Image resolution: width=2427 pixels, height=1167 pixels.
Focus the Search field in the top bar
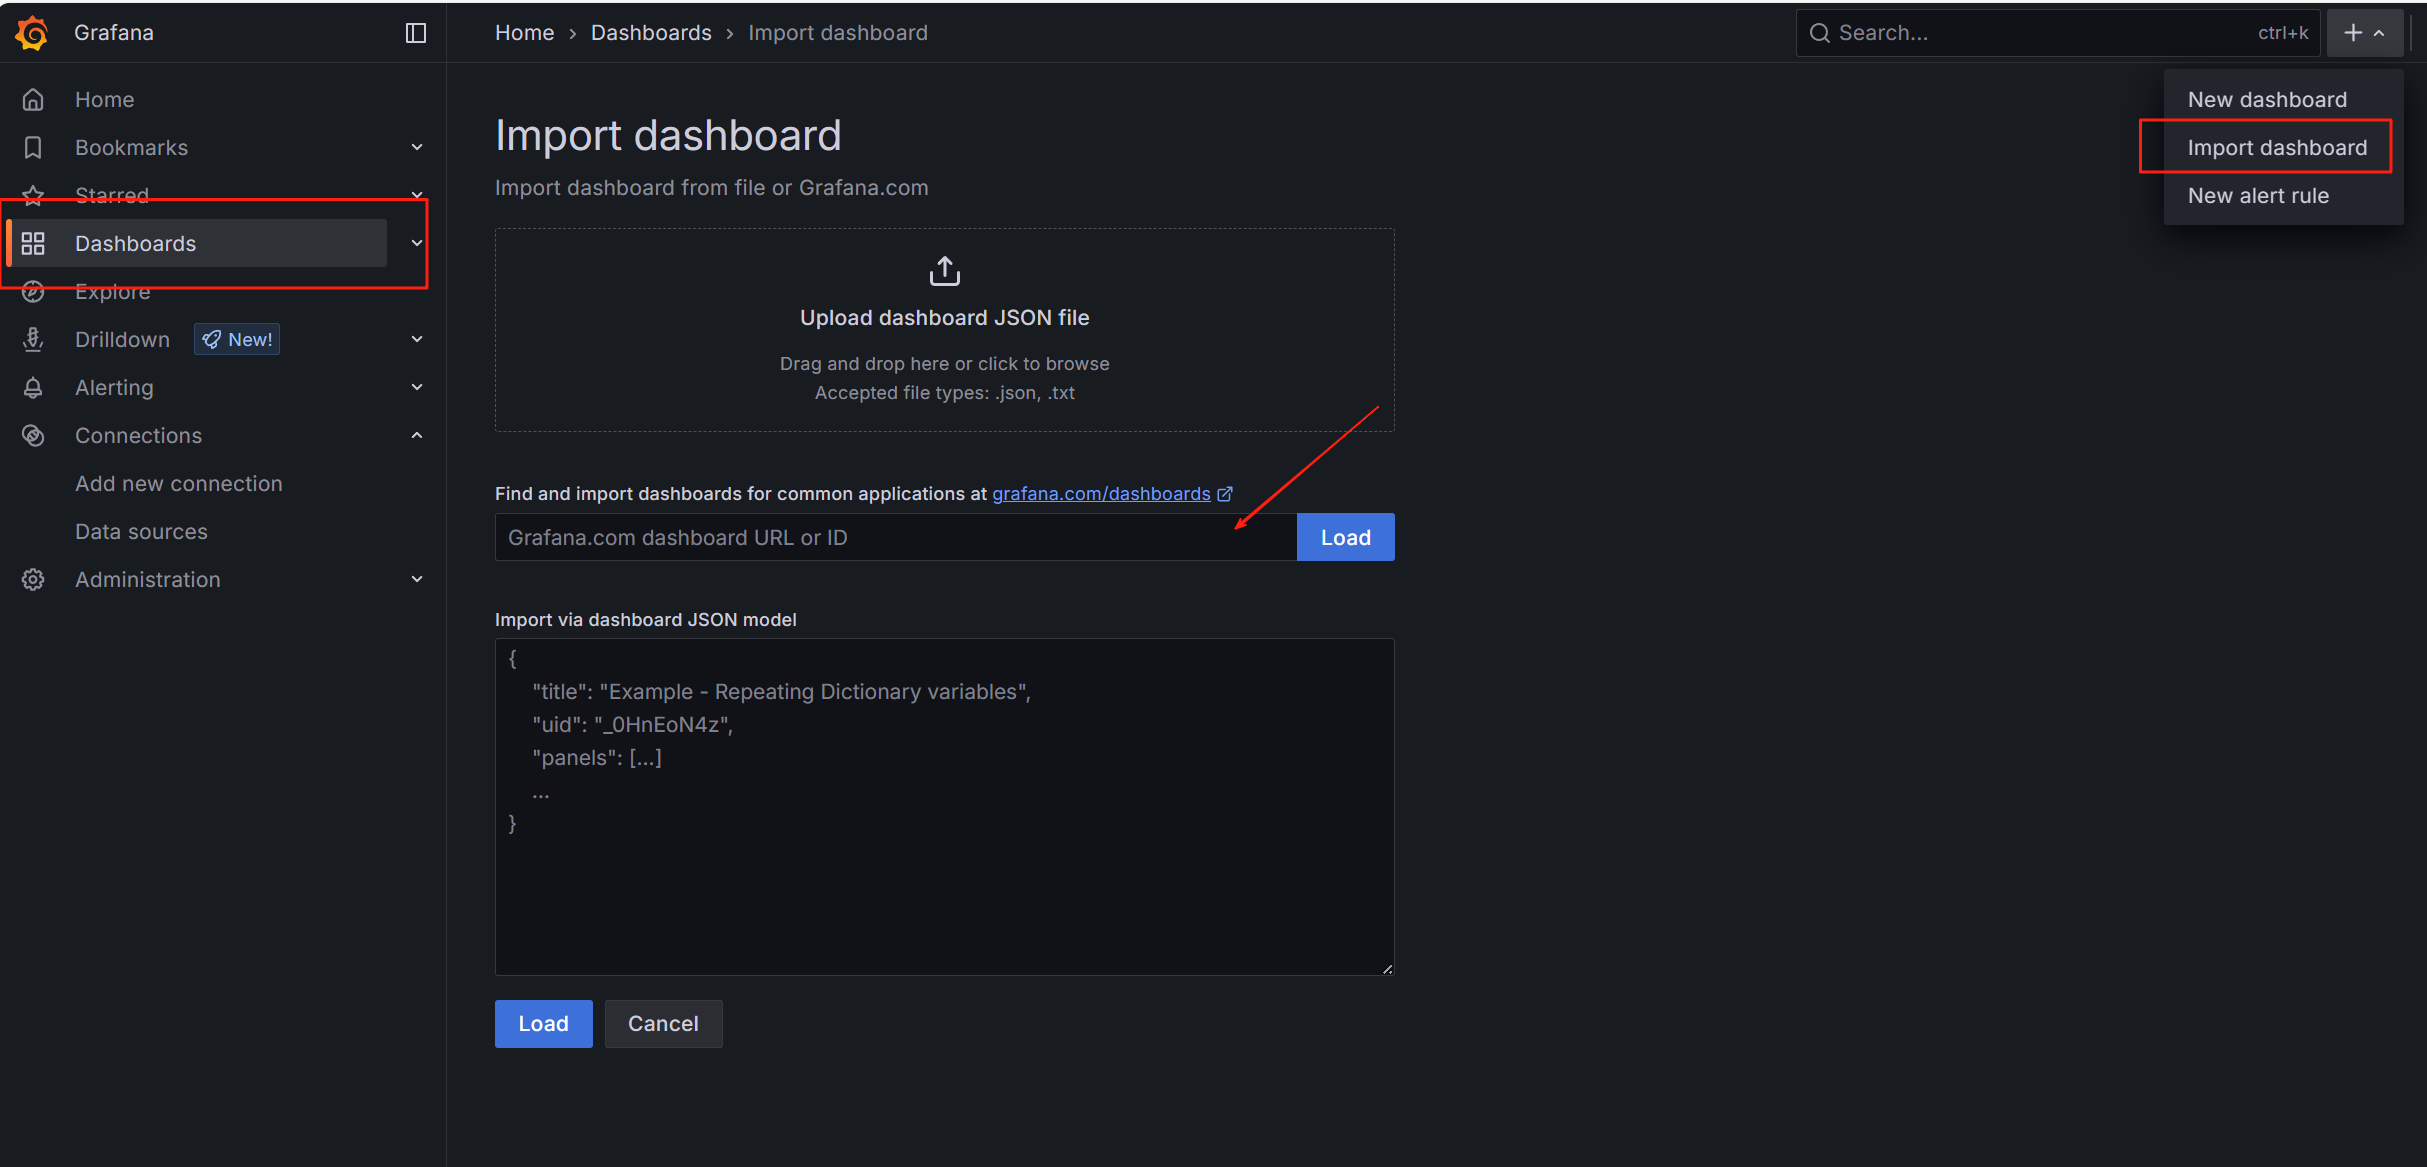pyautogui.click(x=2057, y=33)
